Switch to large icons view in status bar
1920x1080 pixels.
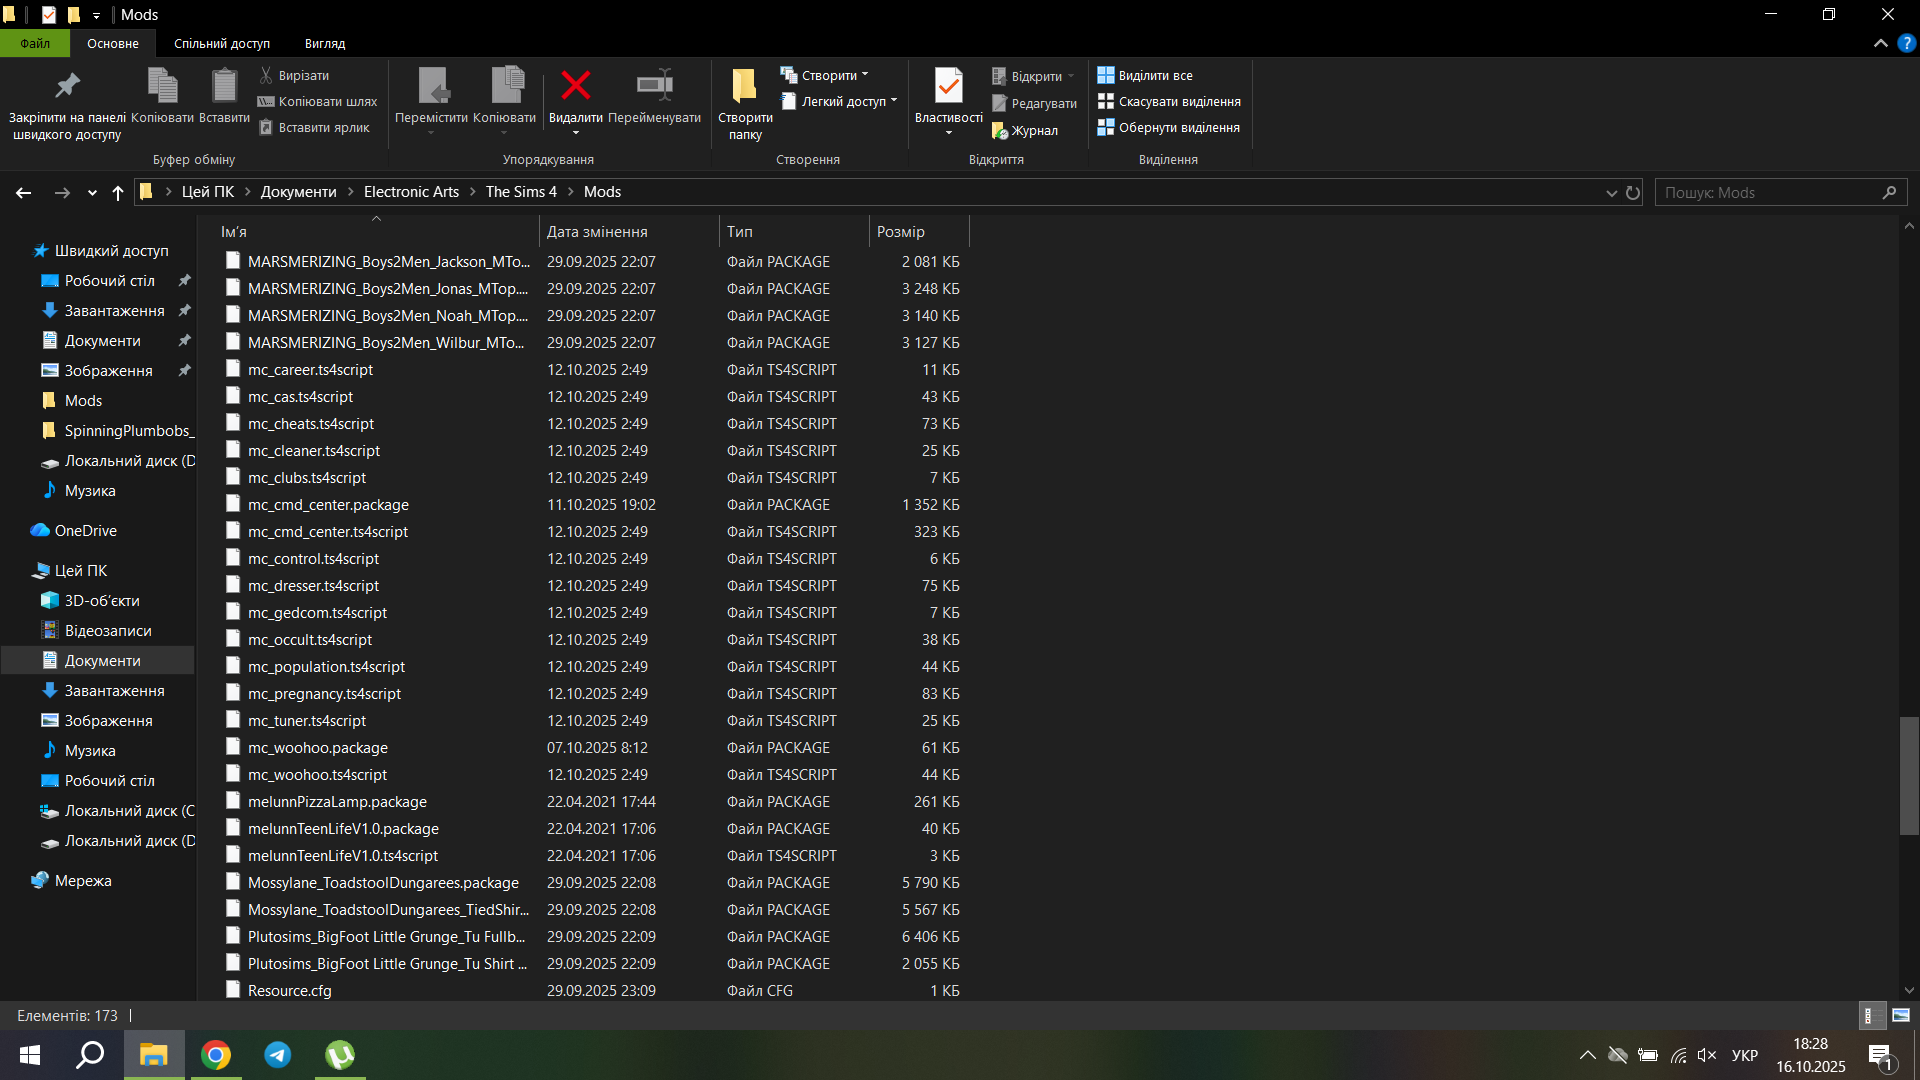click(x=1901, y=1016)
